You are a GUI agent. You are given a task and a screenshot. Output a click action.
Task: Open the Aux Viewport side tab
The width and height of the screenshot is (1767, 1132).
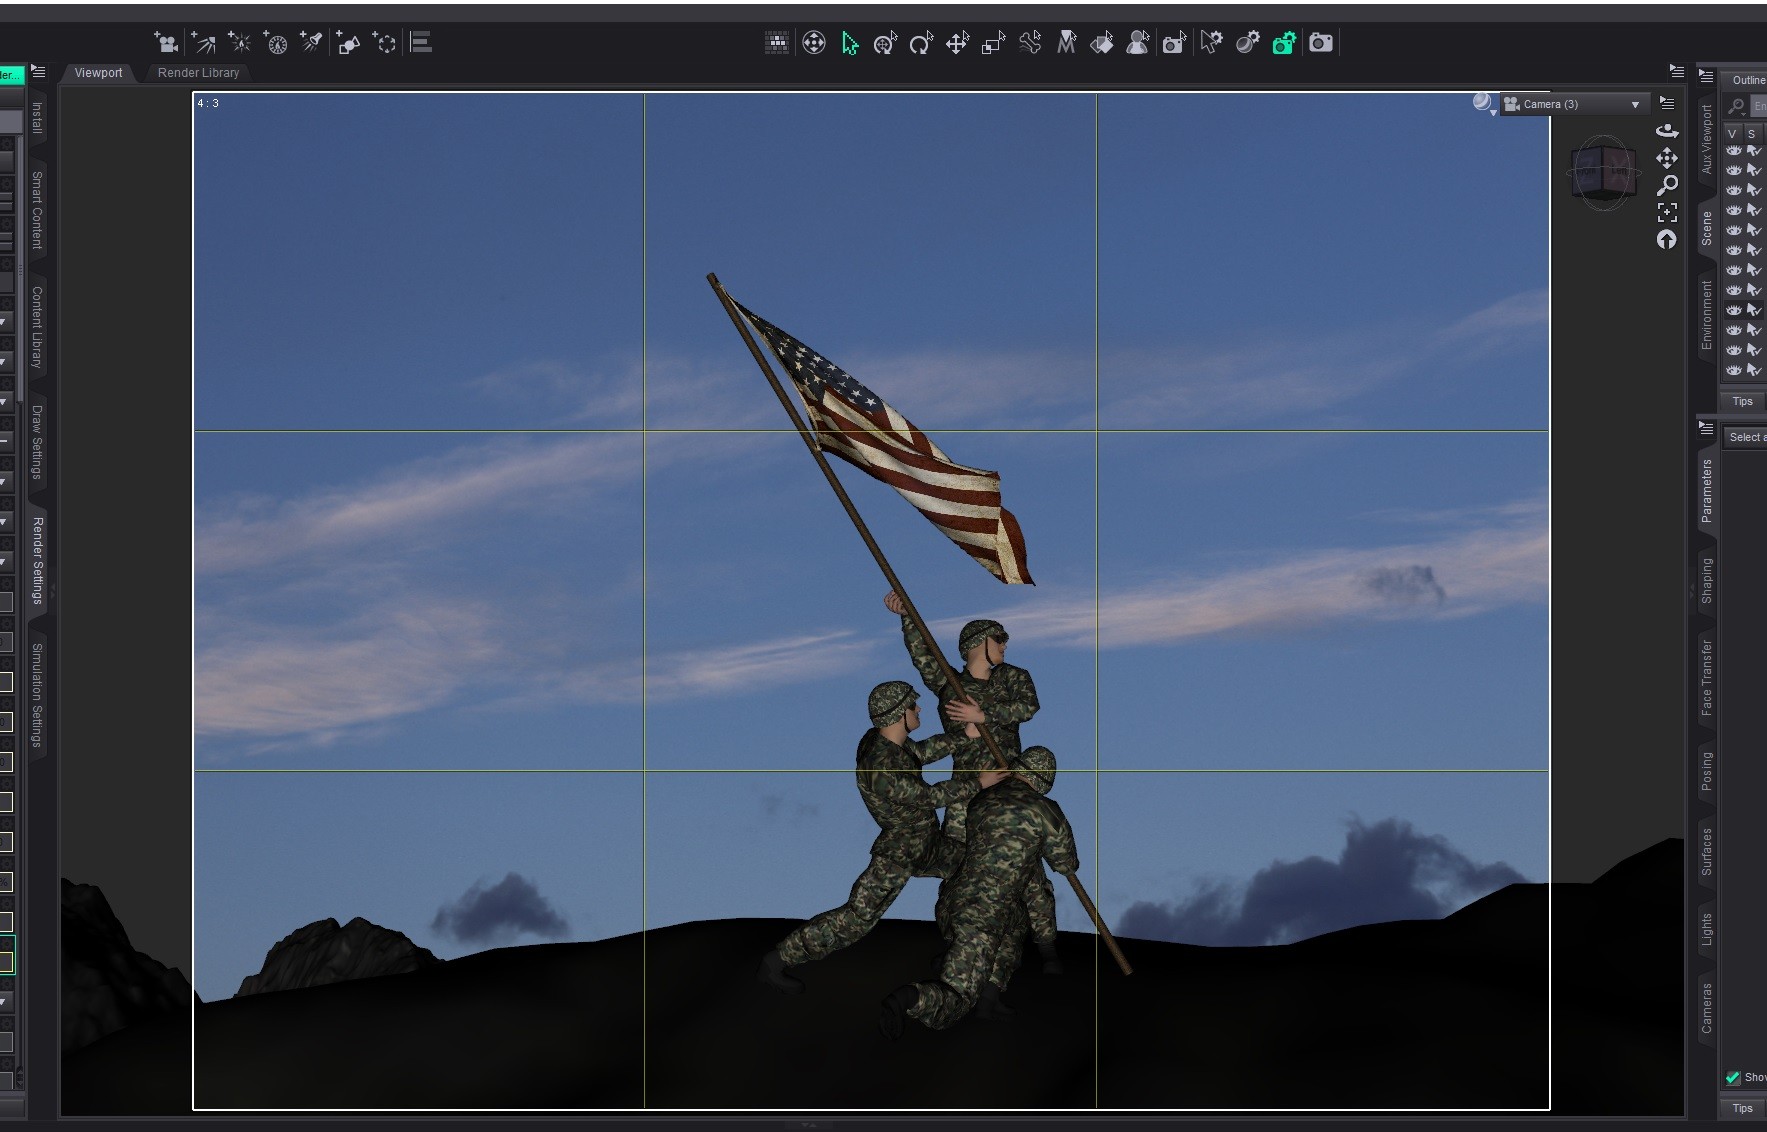pos(1706,138)
